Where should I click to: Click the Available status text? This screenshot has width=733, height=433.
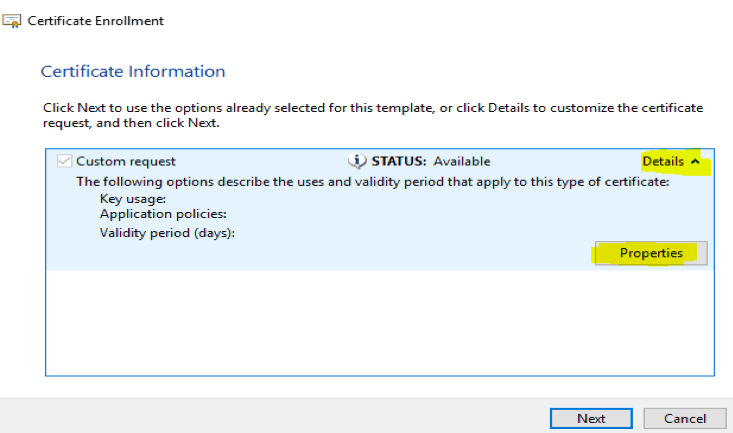[461, 161]
